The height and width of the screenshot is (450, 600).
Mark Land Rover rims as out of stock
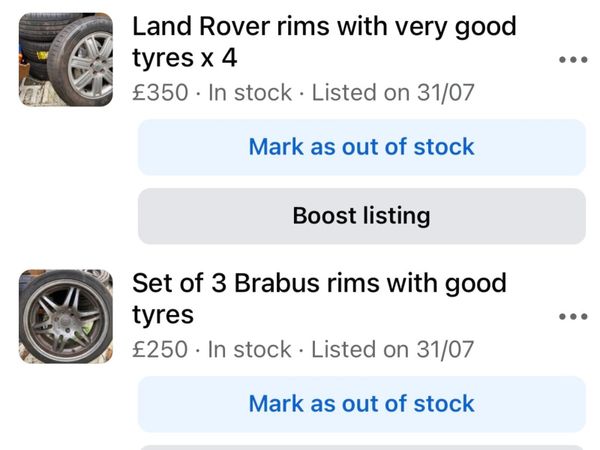click(x=362, y=147)
